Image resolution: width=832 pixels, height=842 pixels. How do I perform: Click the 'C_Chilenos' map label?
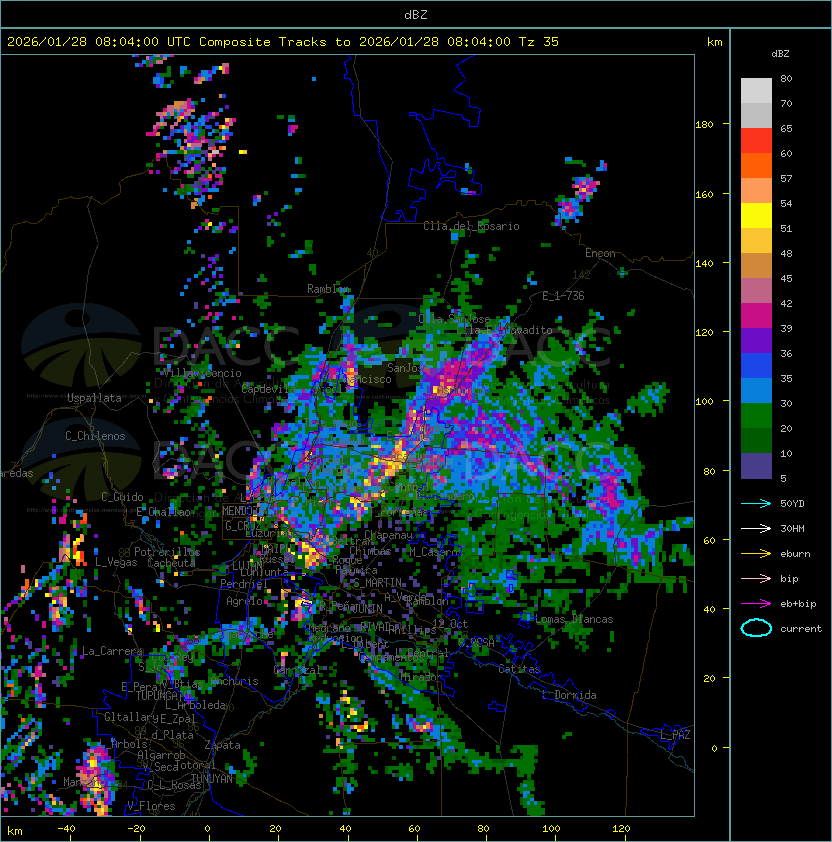95,436
